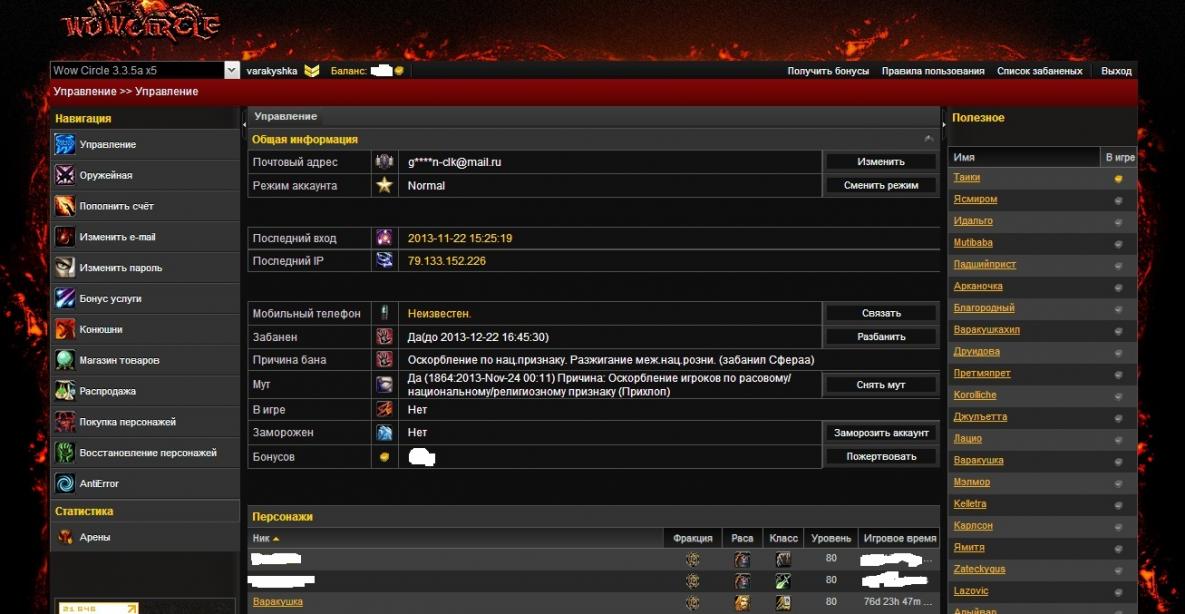Click the Заморозить аккаунт button

tap(880, 433)
